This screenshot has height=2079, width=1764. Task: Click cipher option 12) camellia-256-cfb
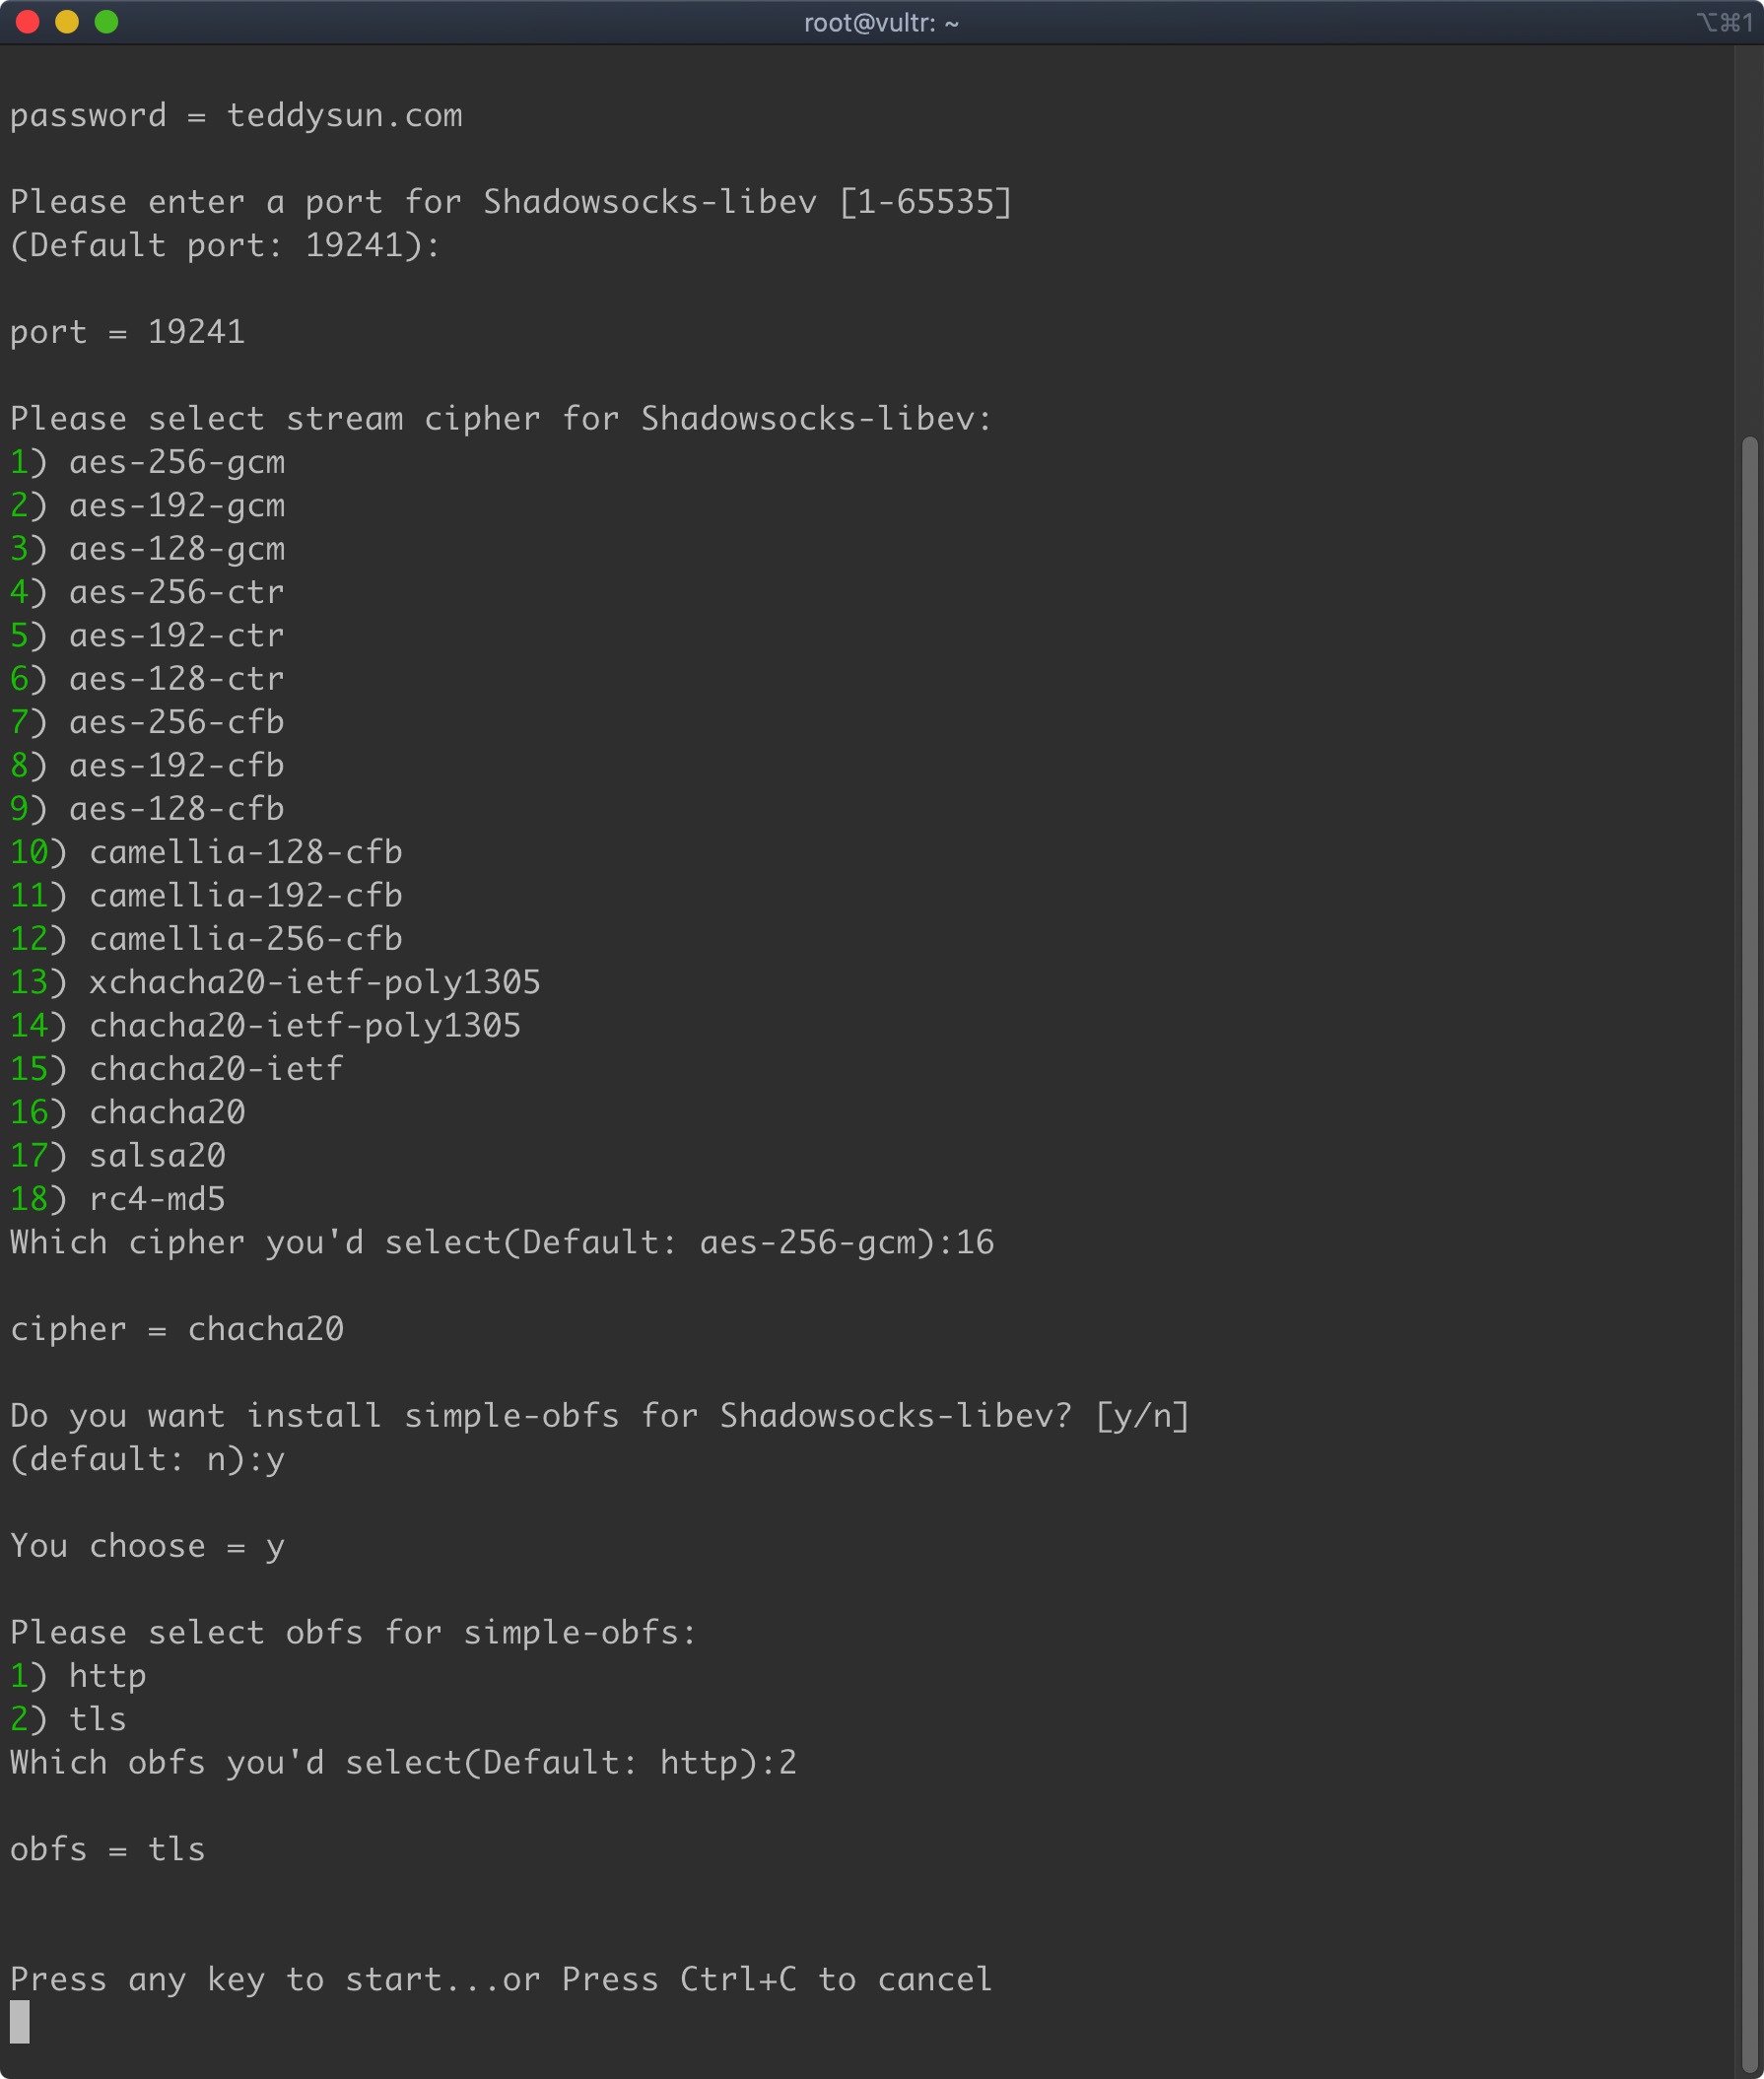pos(206,939)
